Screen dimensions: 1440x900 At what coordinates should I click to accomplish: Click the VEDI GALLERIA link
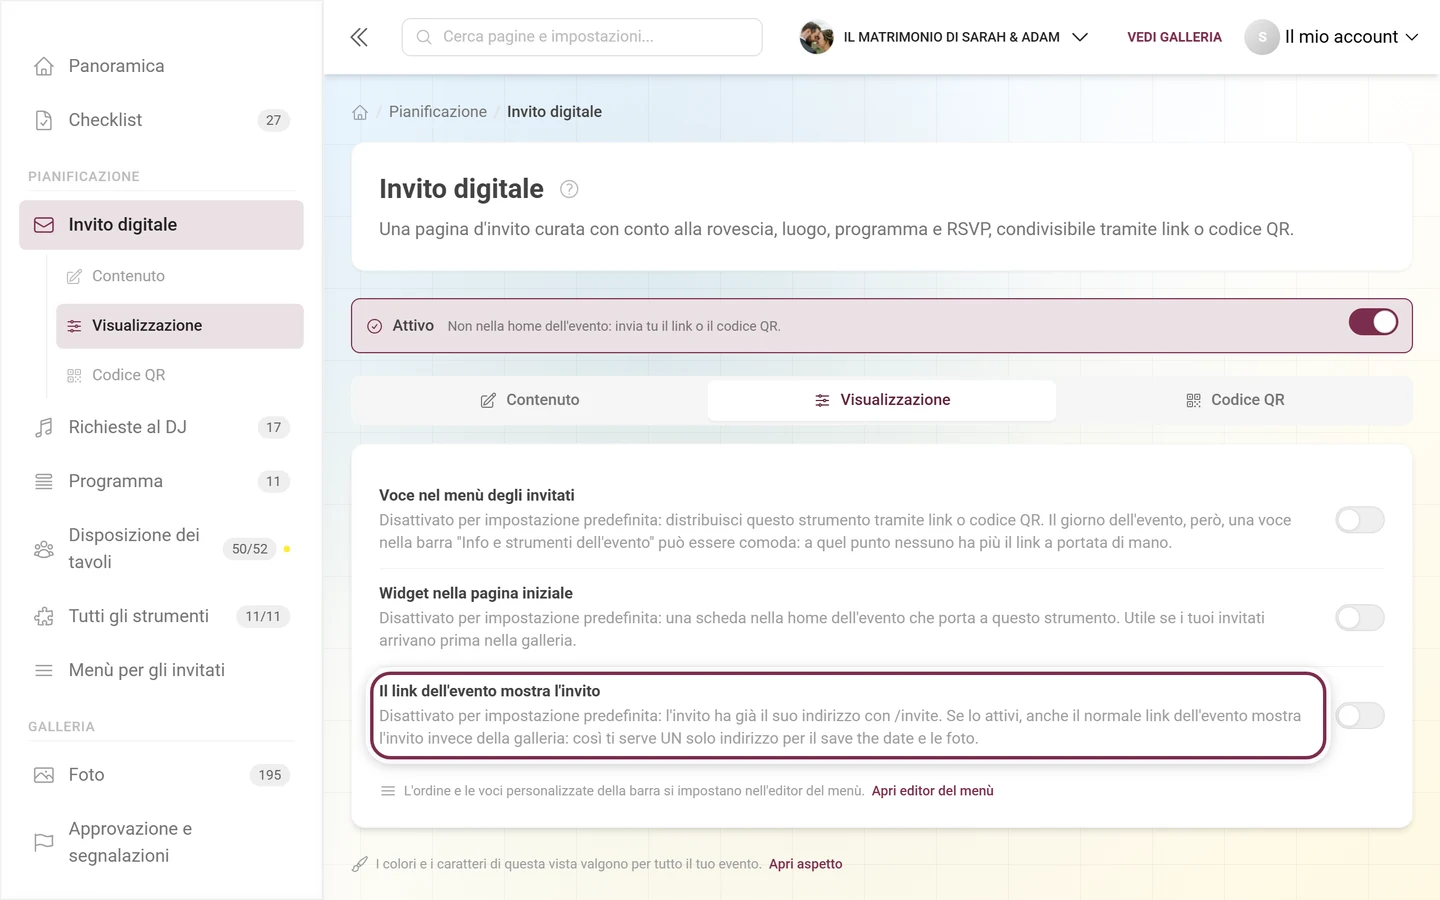[x=1174, y=37]
